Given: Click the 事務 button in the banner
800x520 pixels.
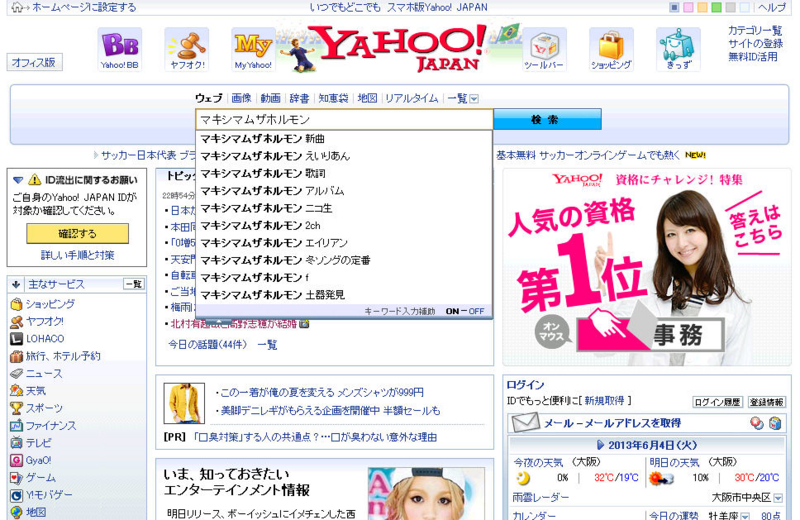Looking at the screenshot, I should pos(651,334).
